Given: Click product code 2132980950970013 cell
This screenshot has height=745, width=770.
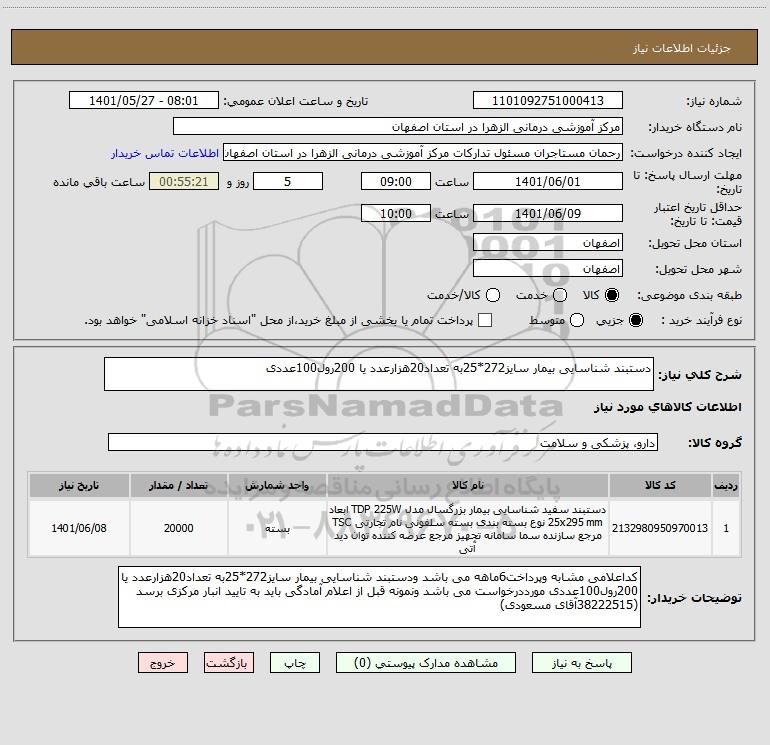Looking at the screenshot, I should coord(660,528).
